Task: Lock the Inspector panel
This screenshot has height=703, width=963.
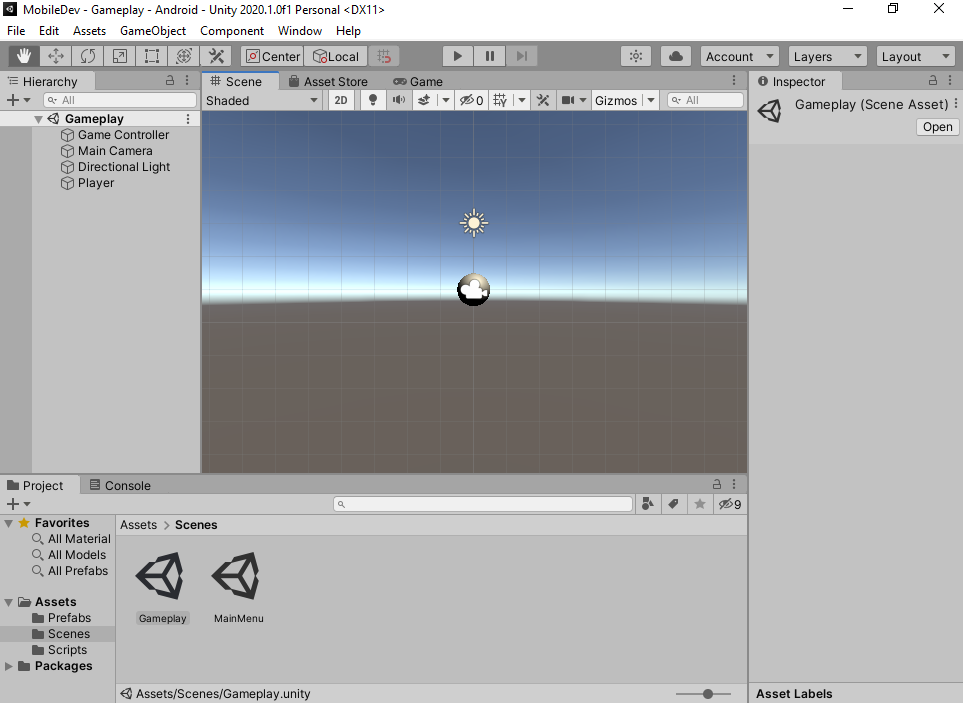Action: click(x=933, y=80)
